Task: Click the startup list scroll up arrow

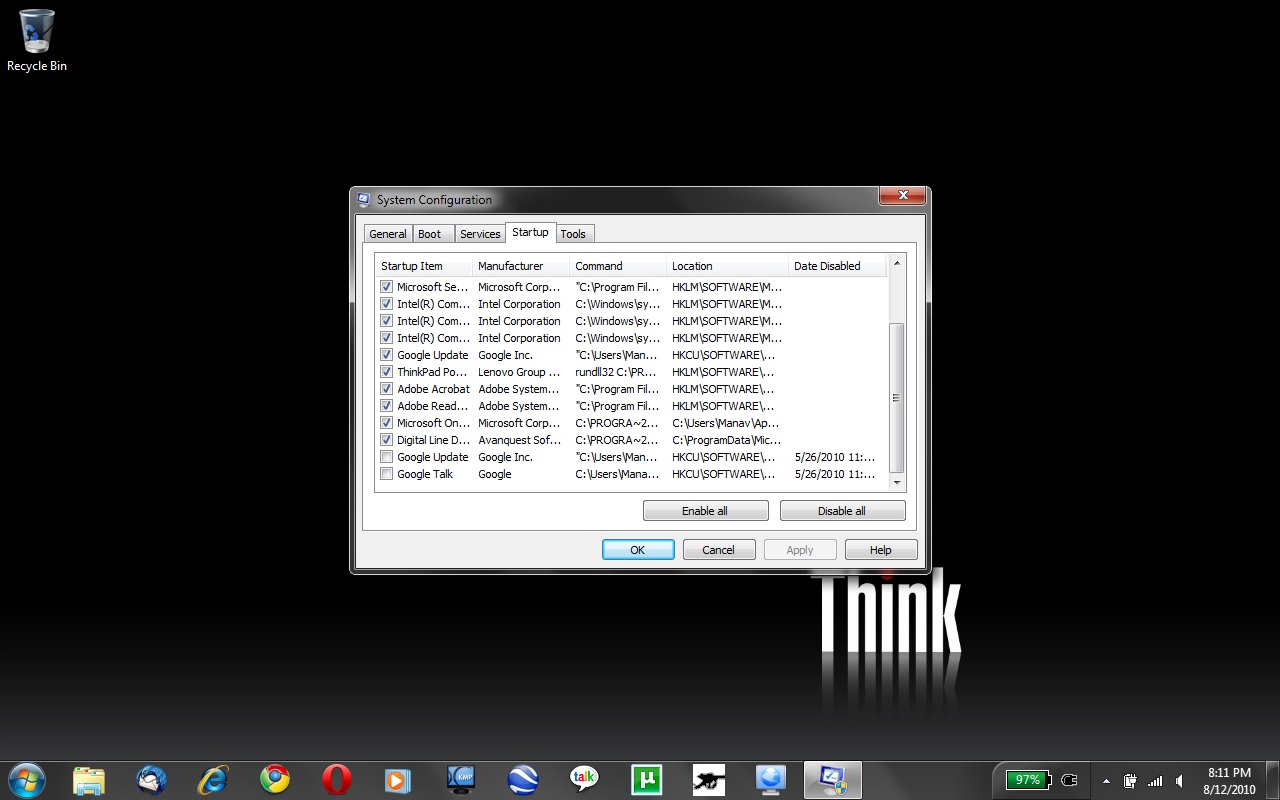Action: click(896, 264)
